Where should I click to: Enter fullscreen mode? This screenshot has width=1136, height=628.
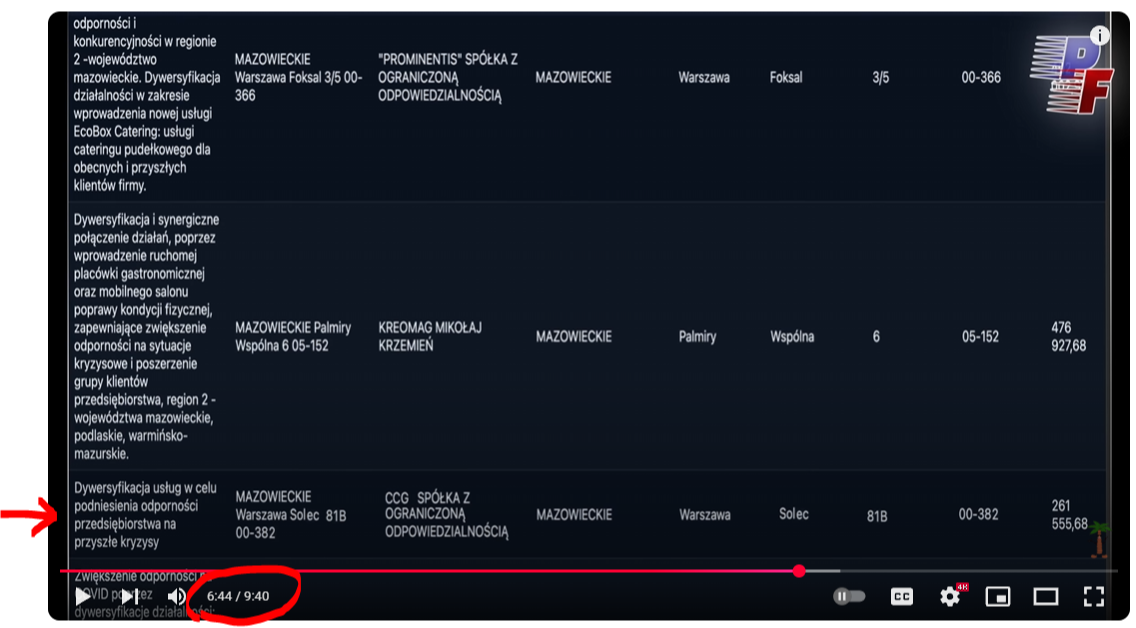(1093, 597)
